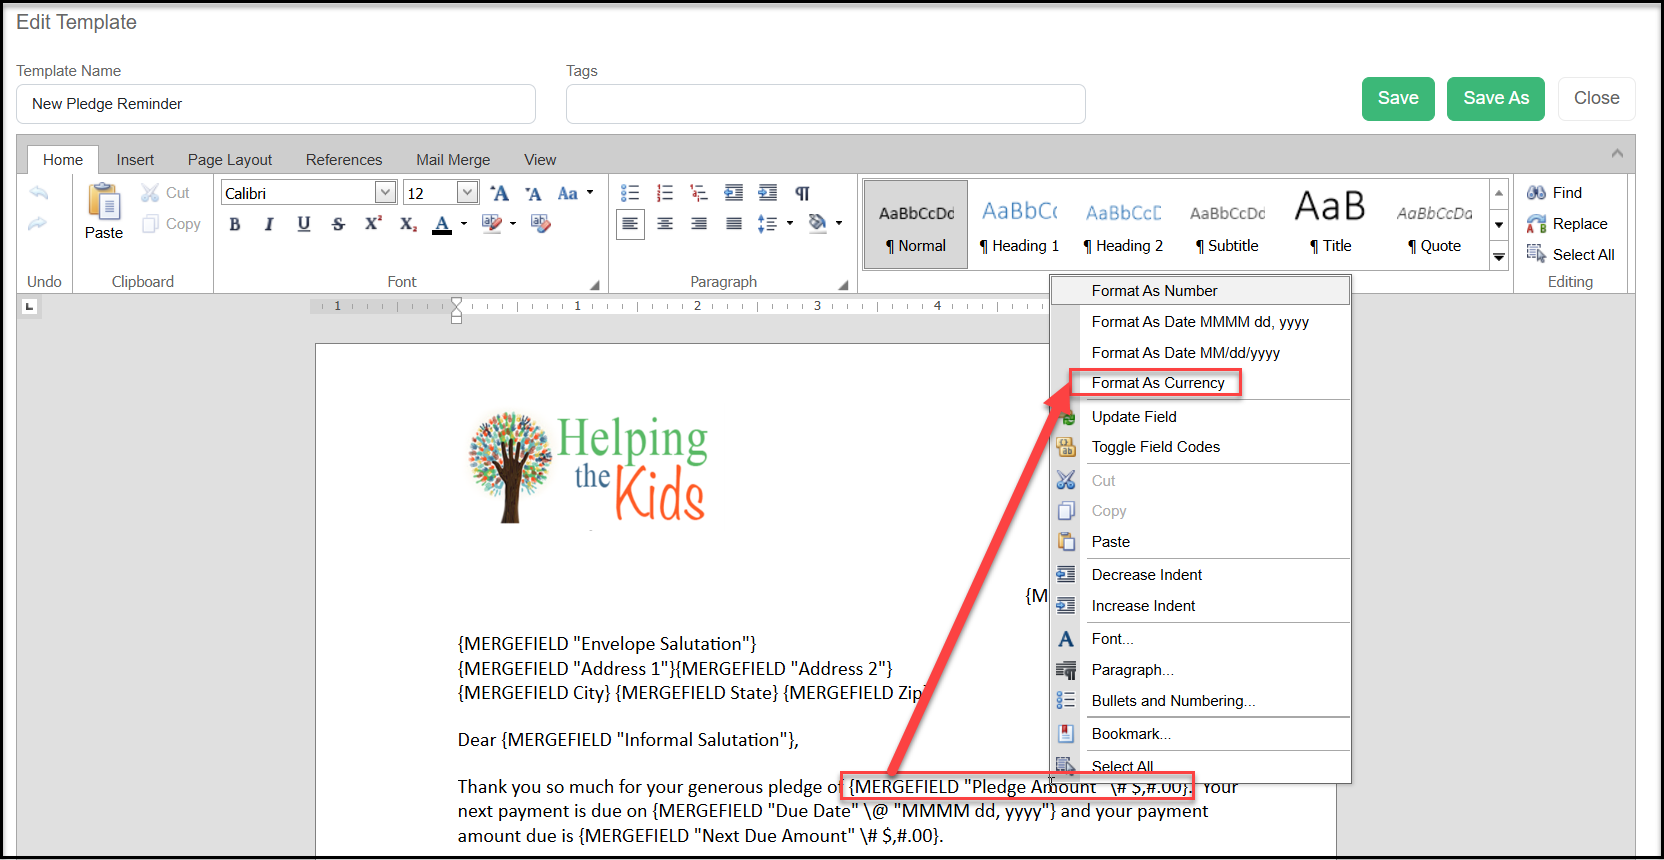Toggle underline formatting
Viewport: 1664px width, 860px height.
tap(304, 224)
